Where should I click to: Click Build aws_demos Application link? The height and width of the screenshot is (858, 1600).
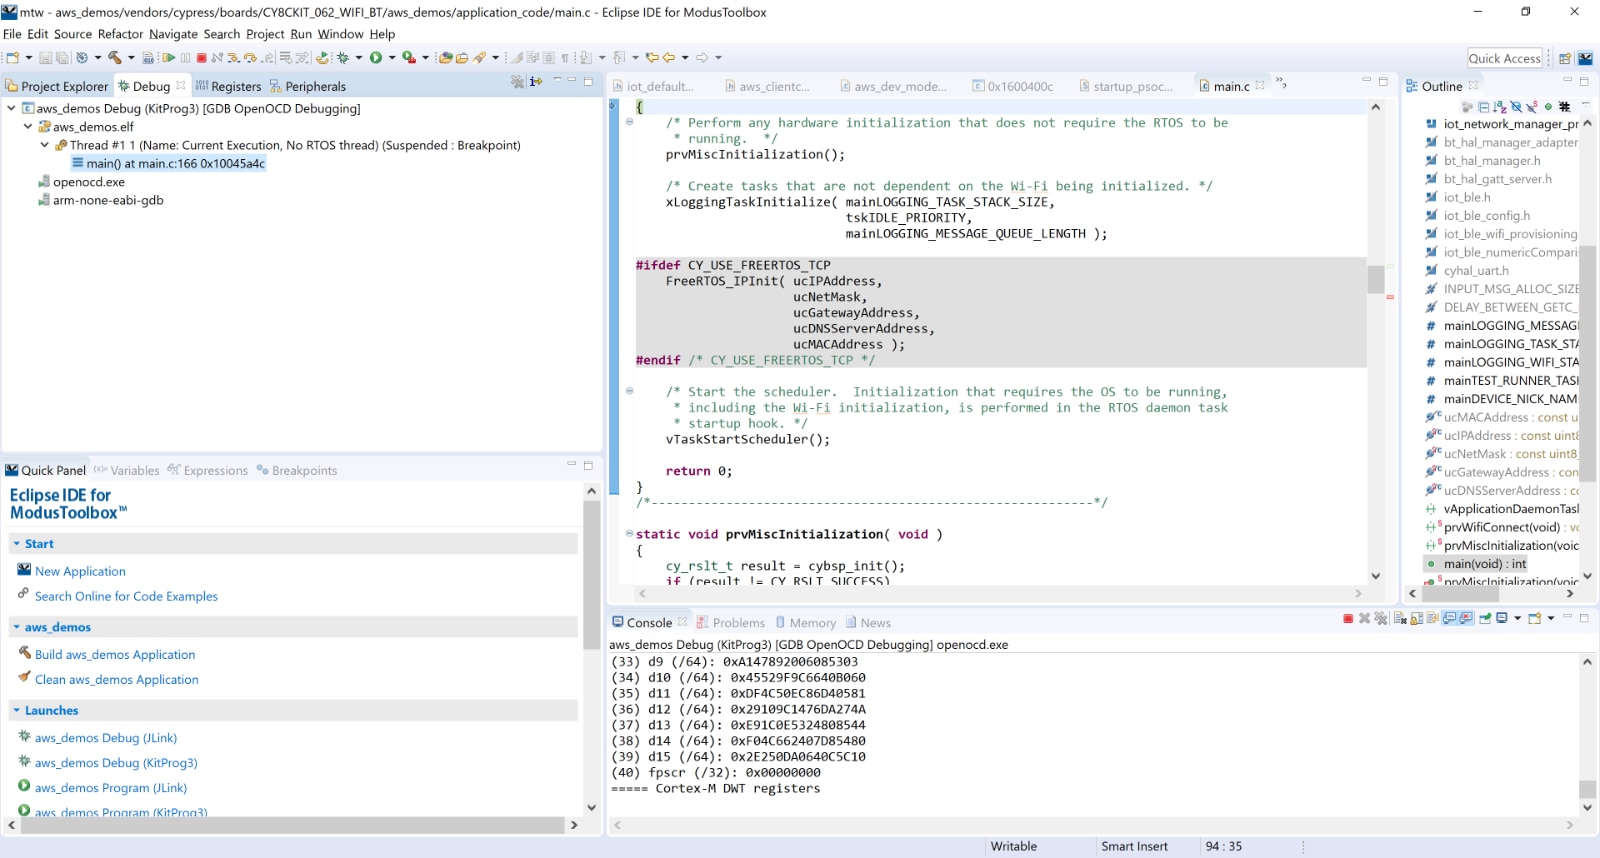[115, 655]
